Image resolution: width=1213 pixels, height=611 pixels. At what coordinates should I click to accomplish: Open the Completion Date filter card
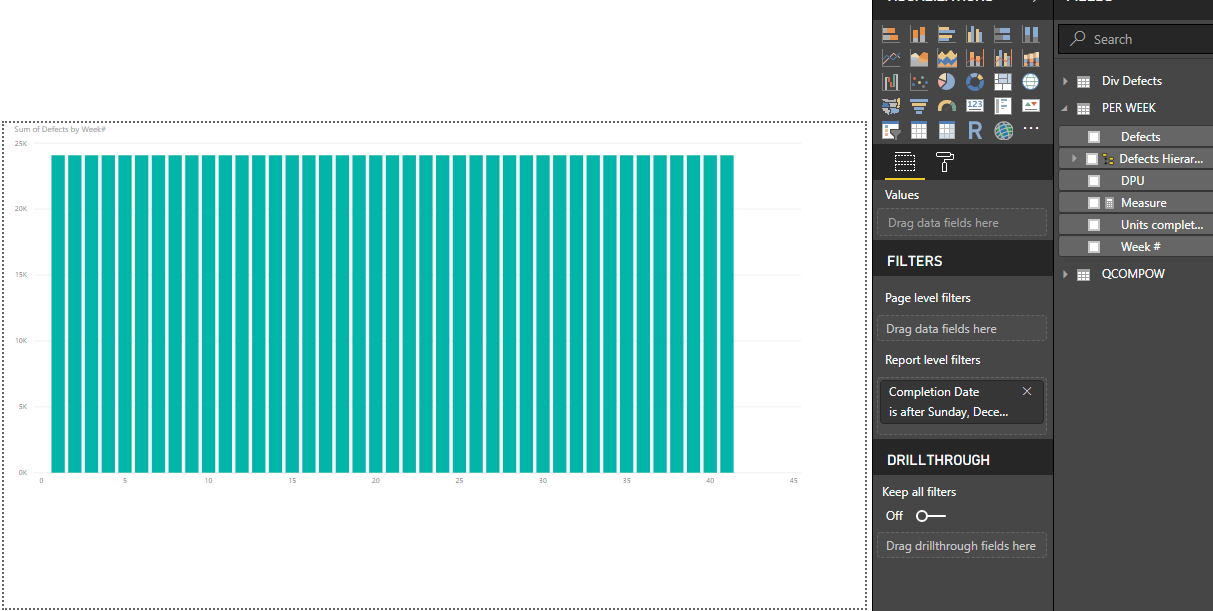pos(962,402)
